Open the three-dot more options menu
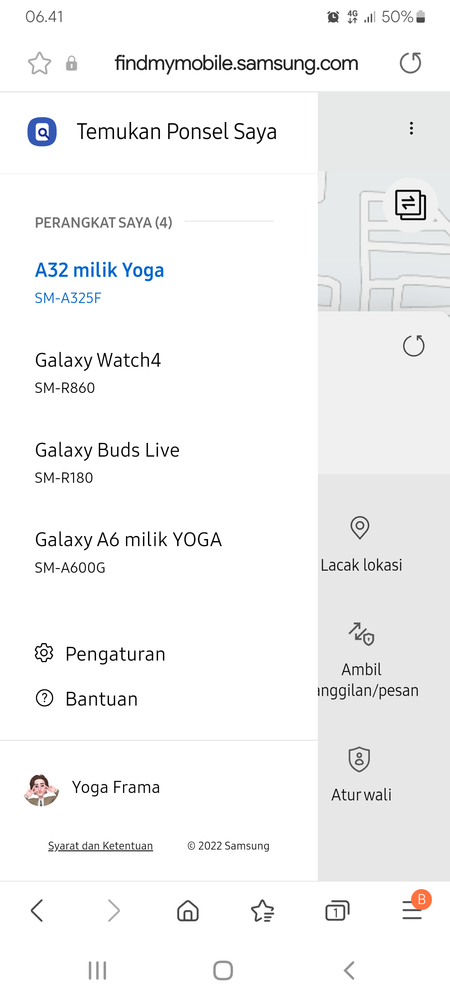This screenshot has width=450, height=999. coord(411,128)
